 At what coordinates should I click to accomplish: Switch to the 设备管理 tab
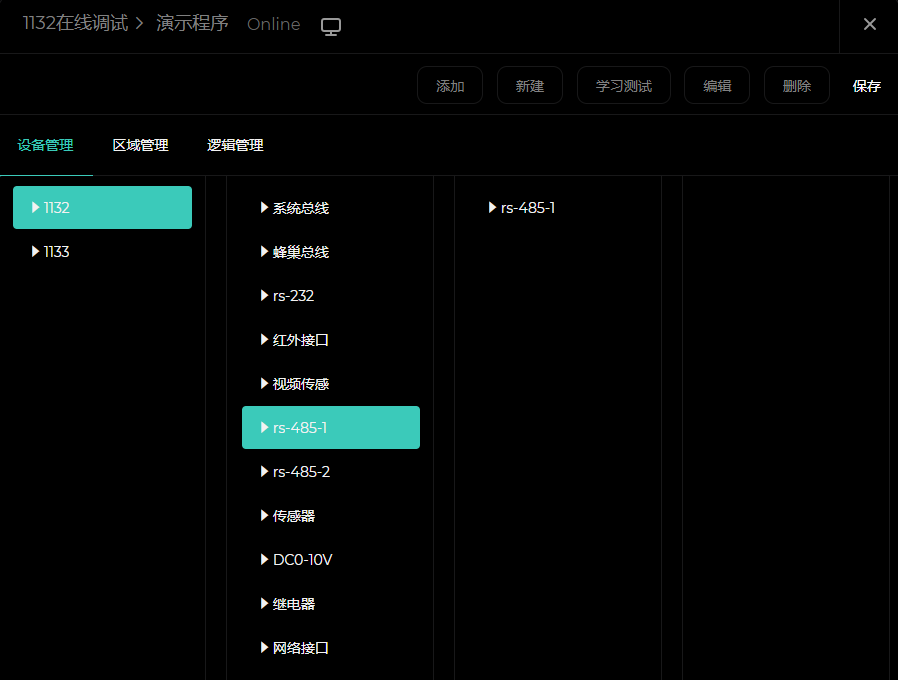point(45,146)
